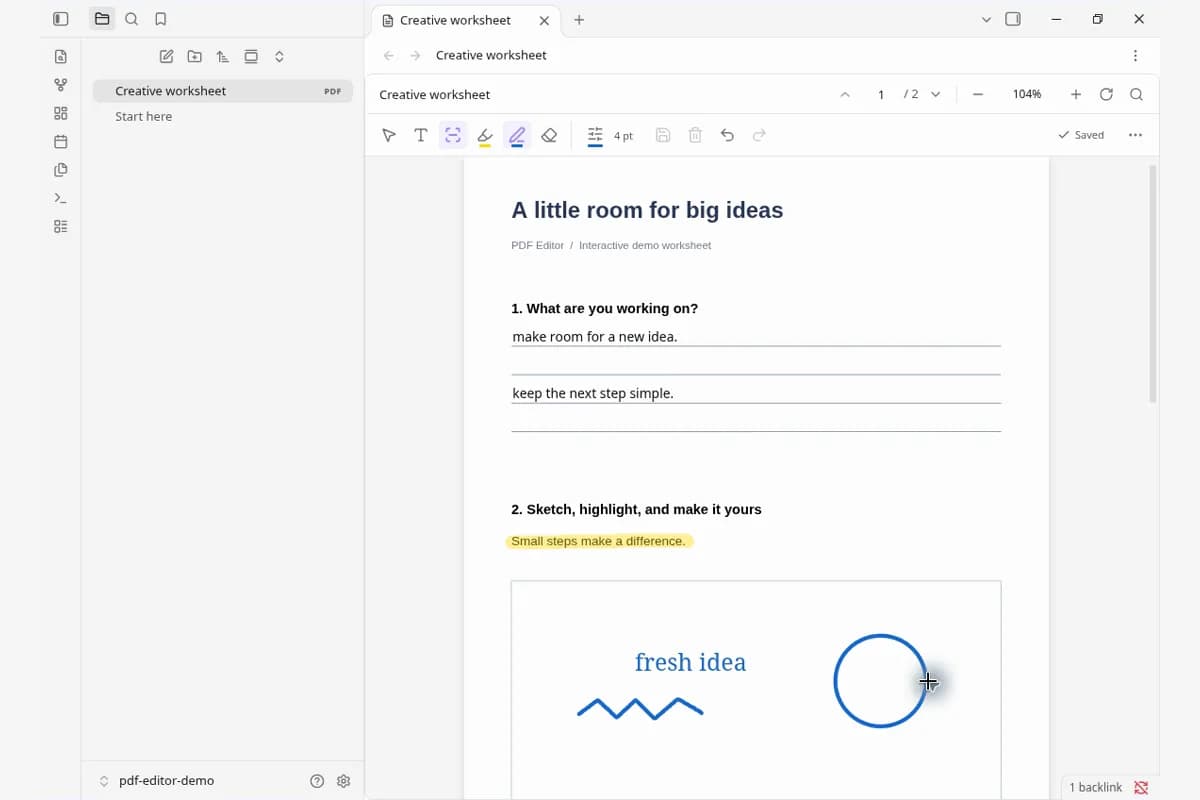Click the sync disabled status icon

click(x=1141, y=787)
